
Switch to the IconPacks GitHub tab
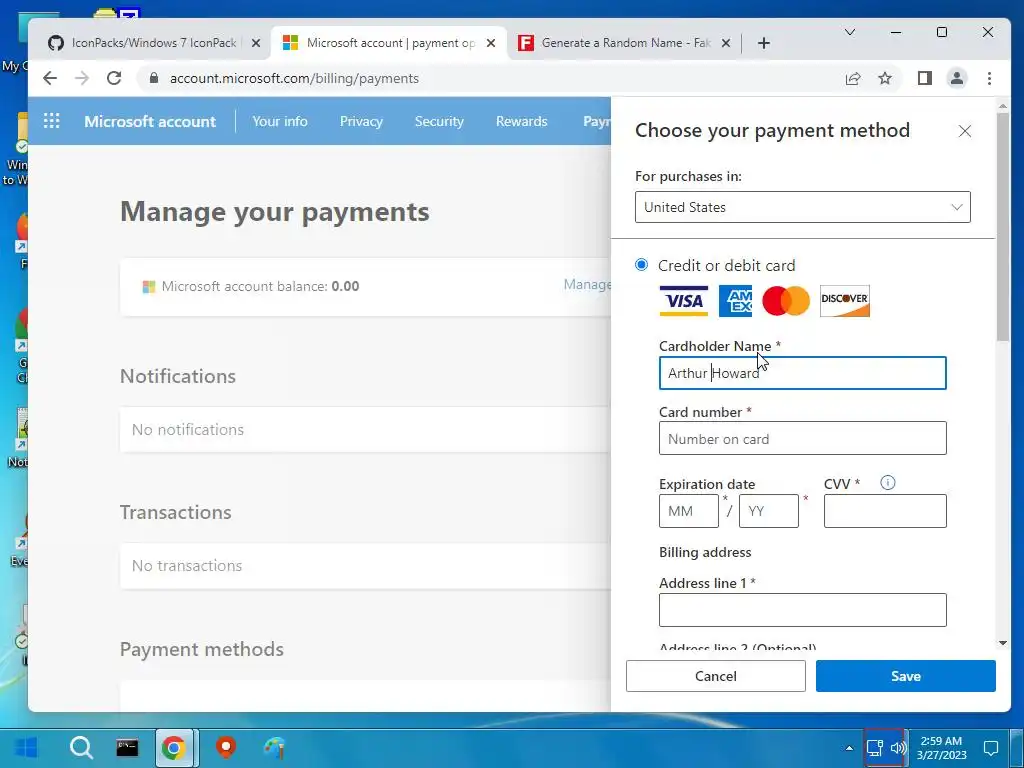click(153, 43)
